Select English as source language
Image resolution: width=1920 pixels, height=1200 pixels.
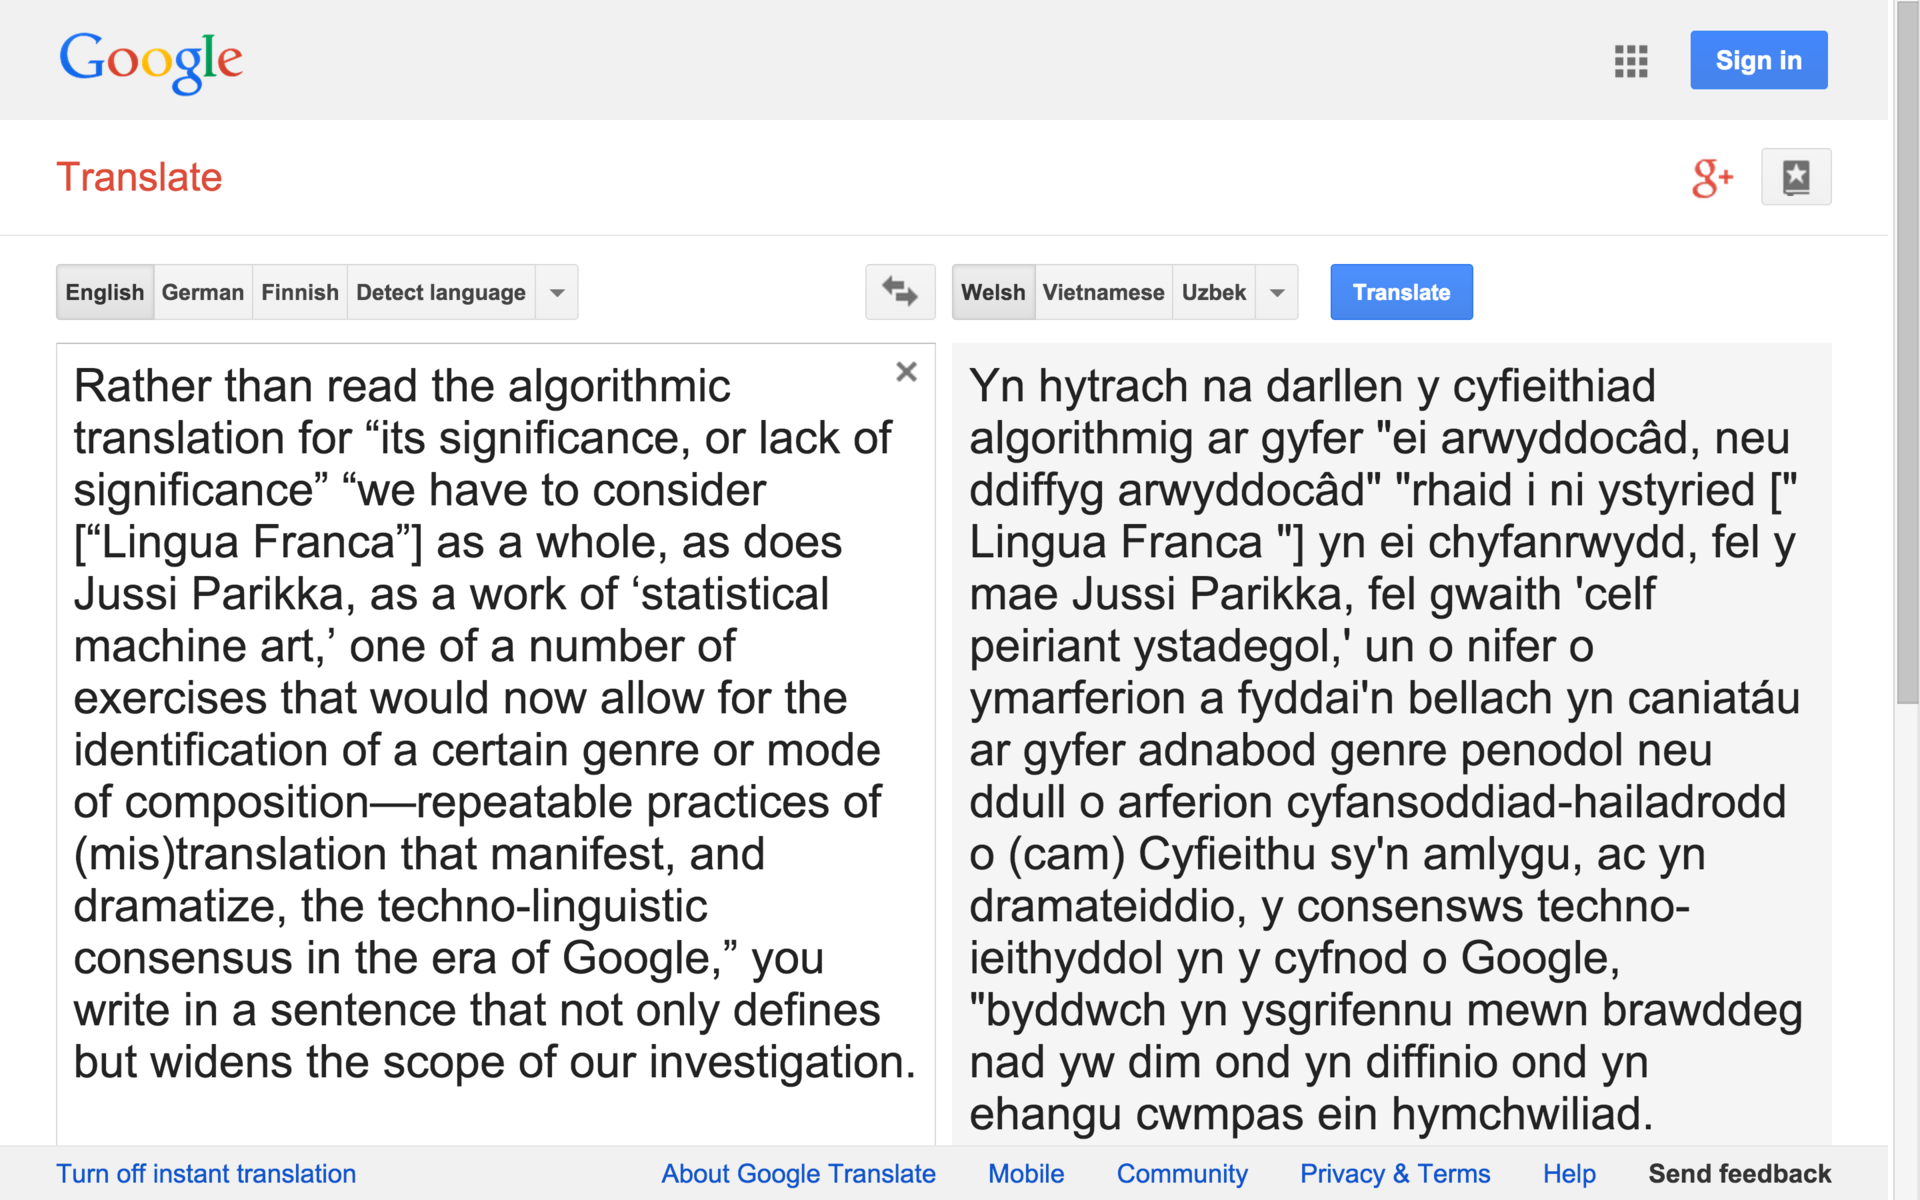pos(105,292)
